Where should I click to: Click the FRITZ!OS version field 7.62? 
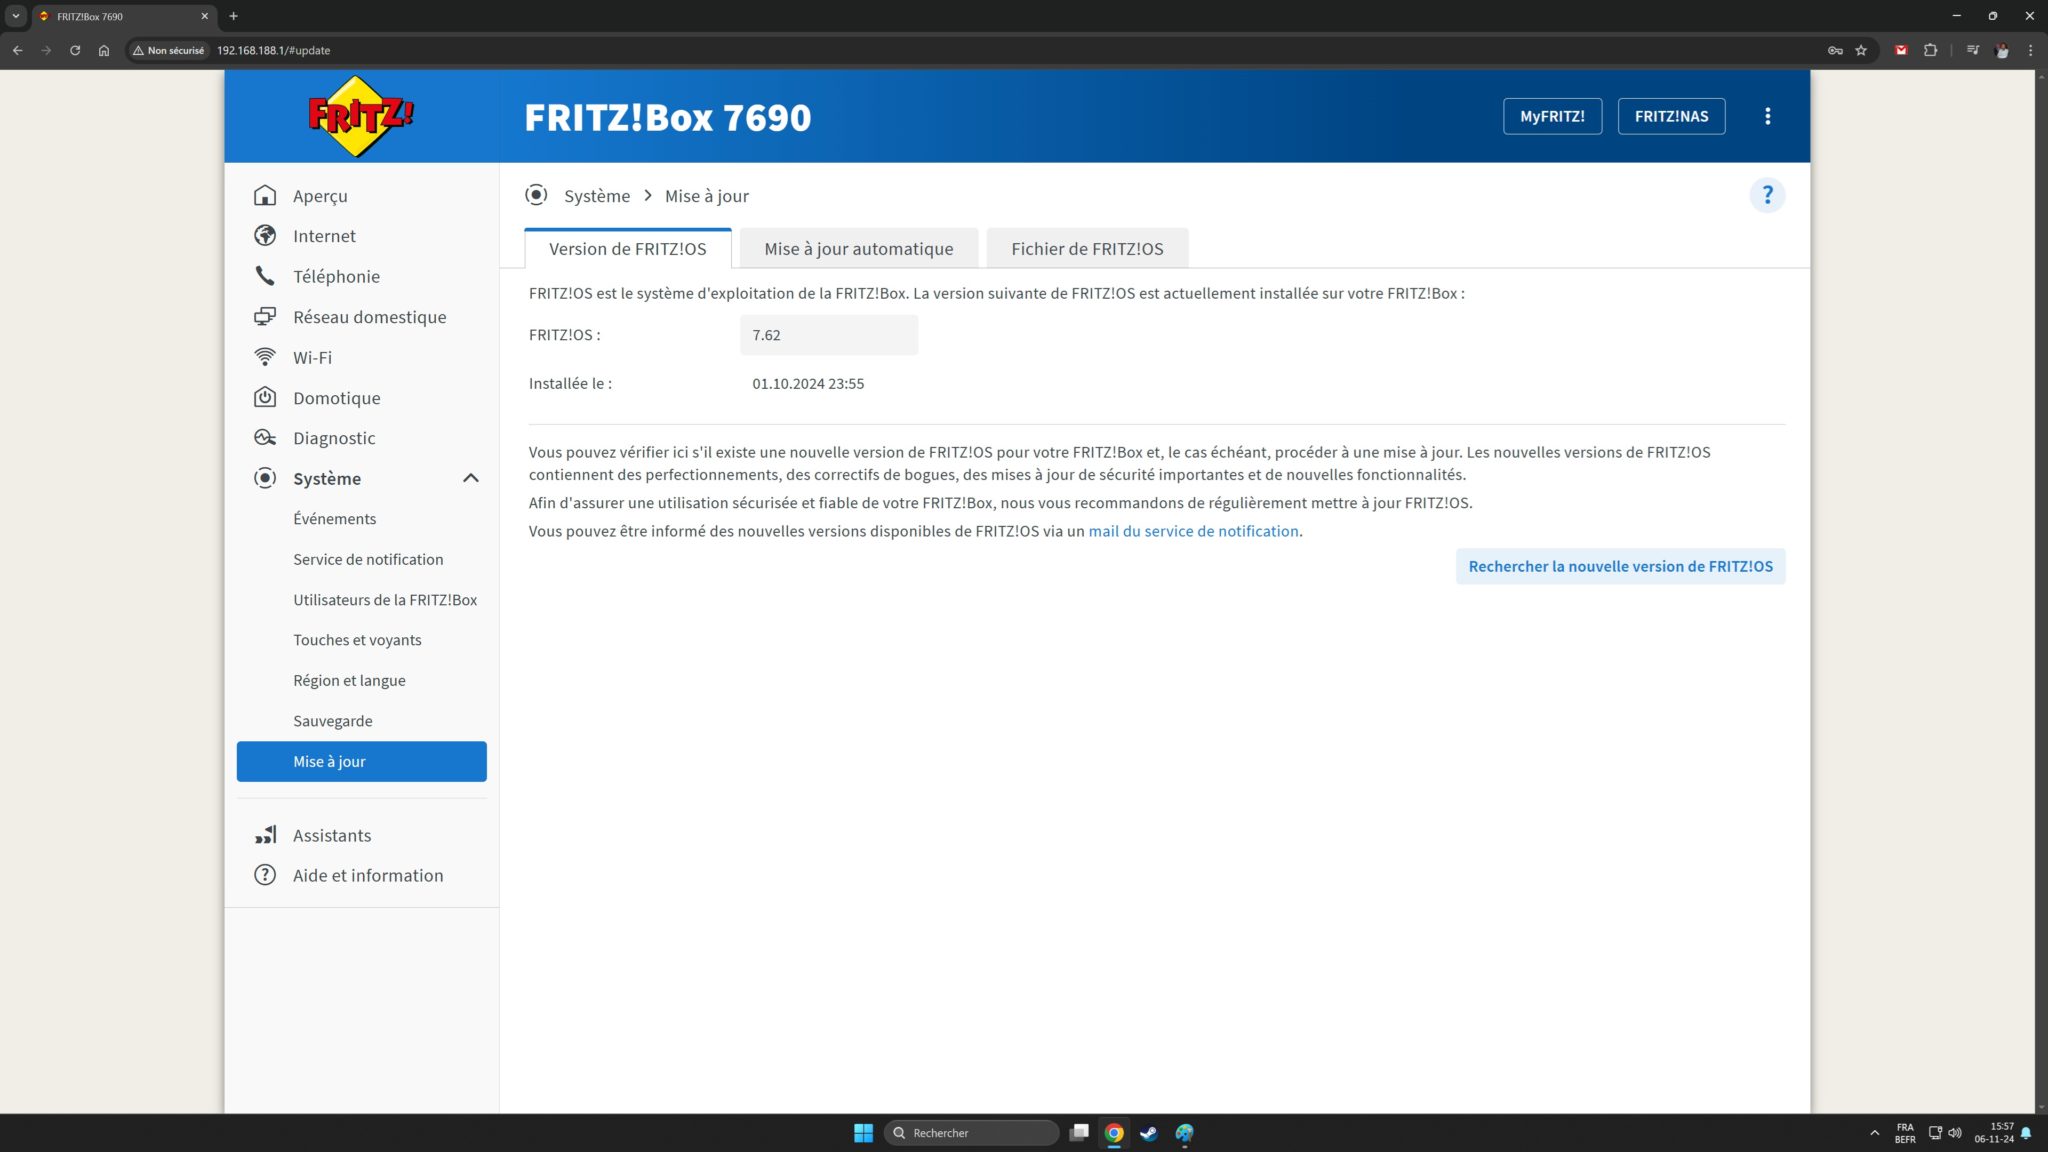[829, 335]
